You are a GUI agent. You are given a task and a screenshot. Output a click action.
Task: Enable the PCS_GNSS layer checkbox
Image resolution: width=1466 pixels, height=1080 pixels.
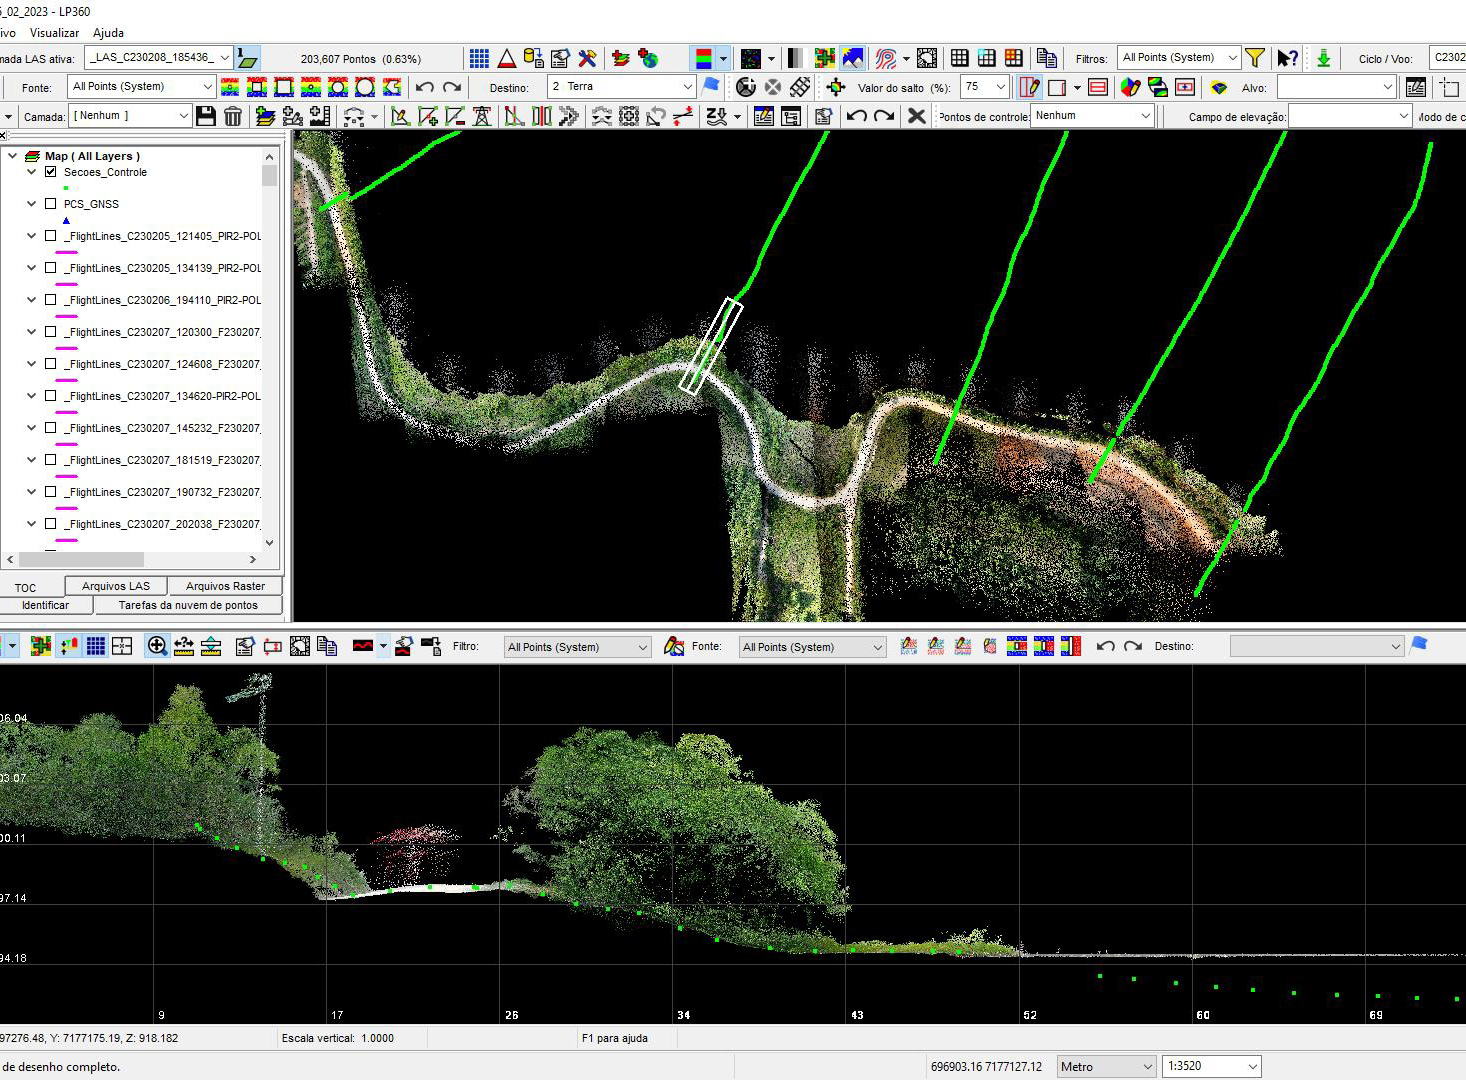pyautogui.click(x=51, y=204)
